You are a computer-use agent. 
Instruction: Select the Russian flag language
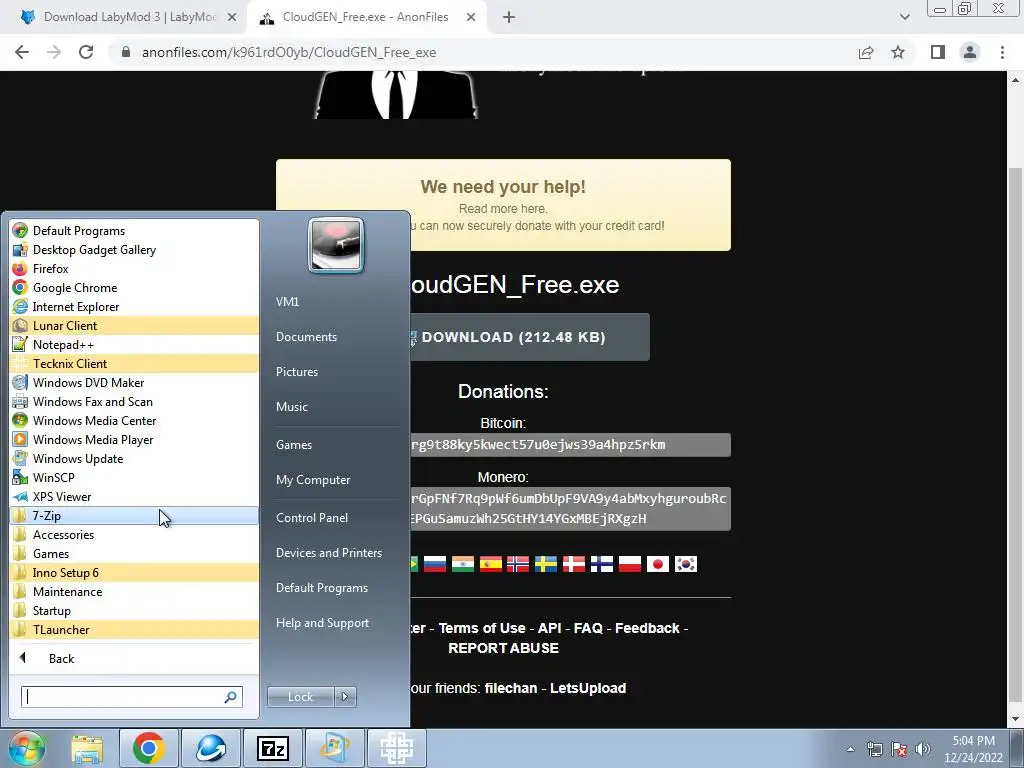(x=435, y=564)
